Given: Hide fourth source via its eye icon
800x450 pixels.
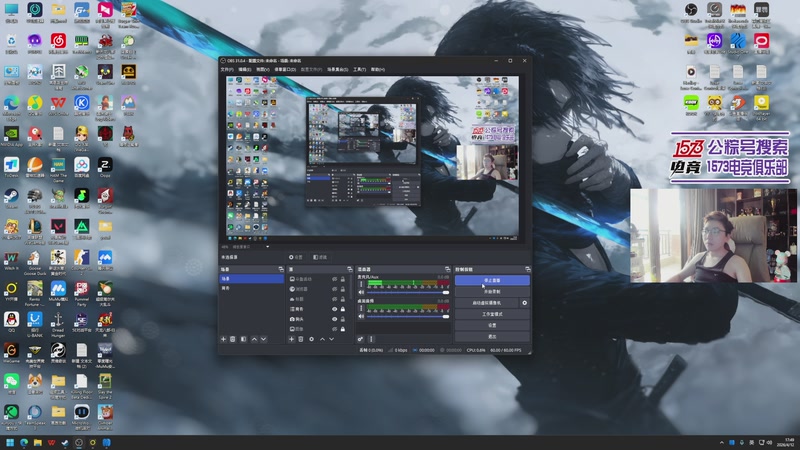Looking at the screenshot, I should [335, 309].
